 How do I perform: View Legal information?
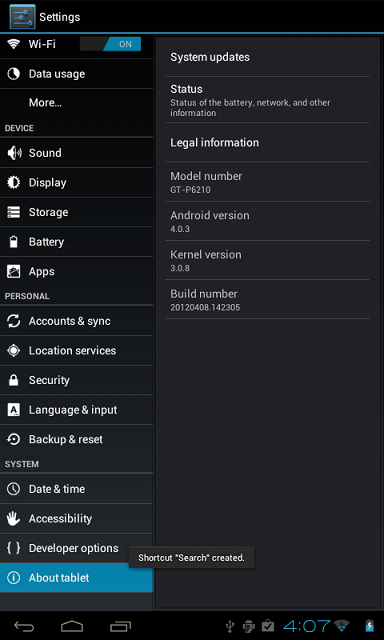(267, 142)
